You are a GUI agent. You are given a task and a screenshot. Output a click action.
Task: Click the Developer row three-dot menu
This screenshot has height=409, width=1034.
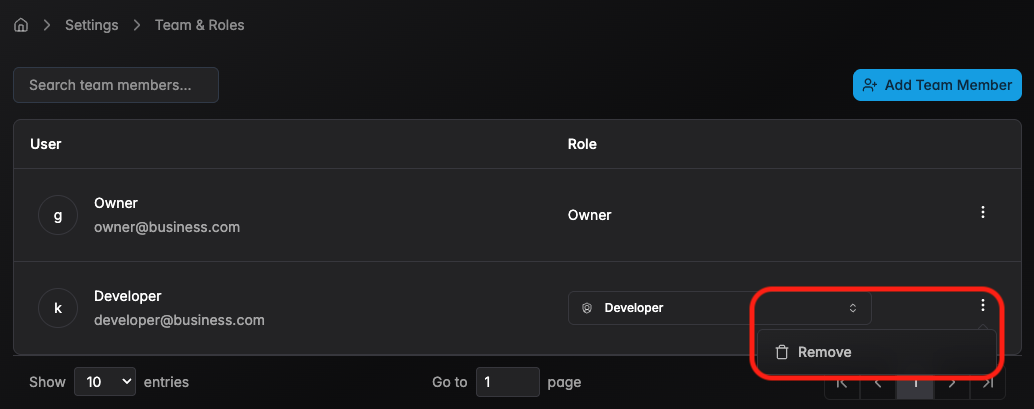point(983,306)
